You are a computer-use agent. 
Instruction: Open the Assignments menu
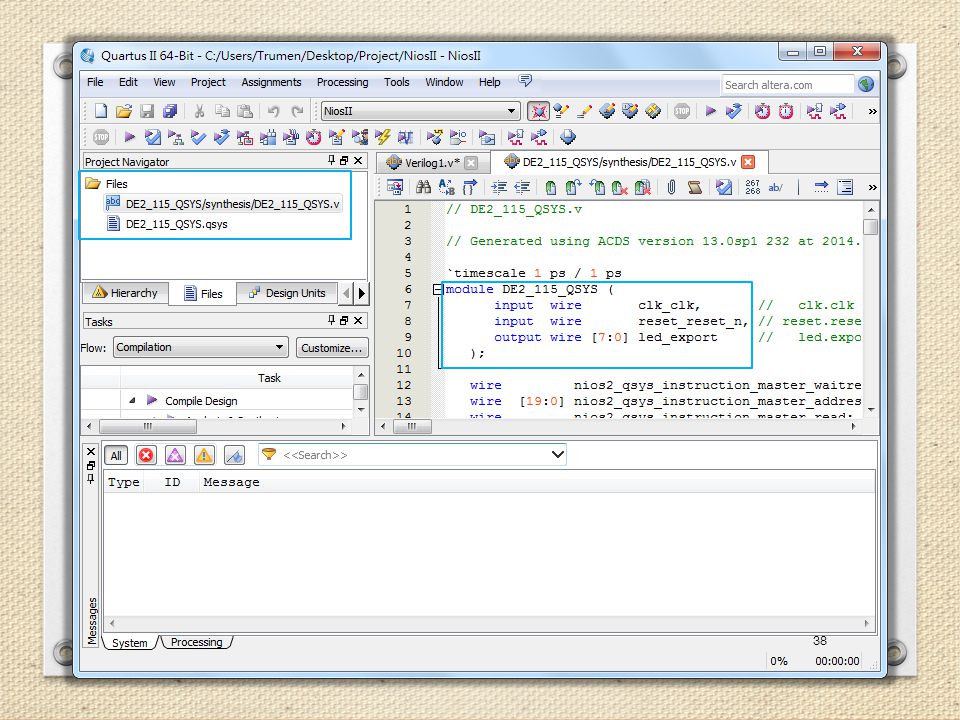271,82
